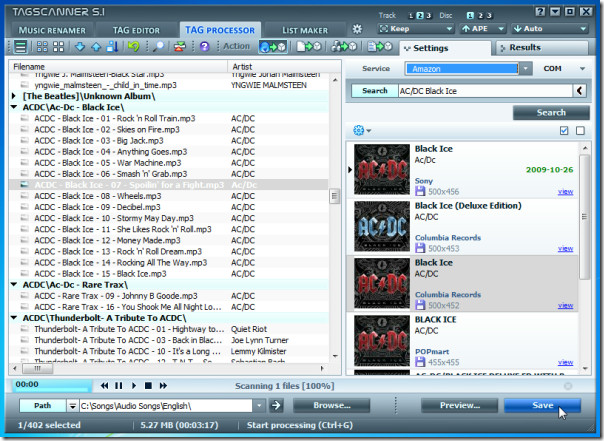Switch to Music Renamer tab
Viewport: 604px width, 441px height.
click(x=52, y=30)
